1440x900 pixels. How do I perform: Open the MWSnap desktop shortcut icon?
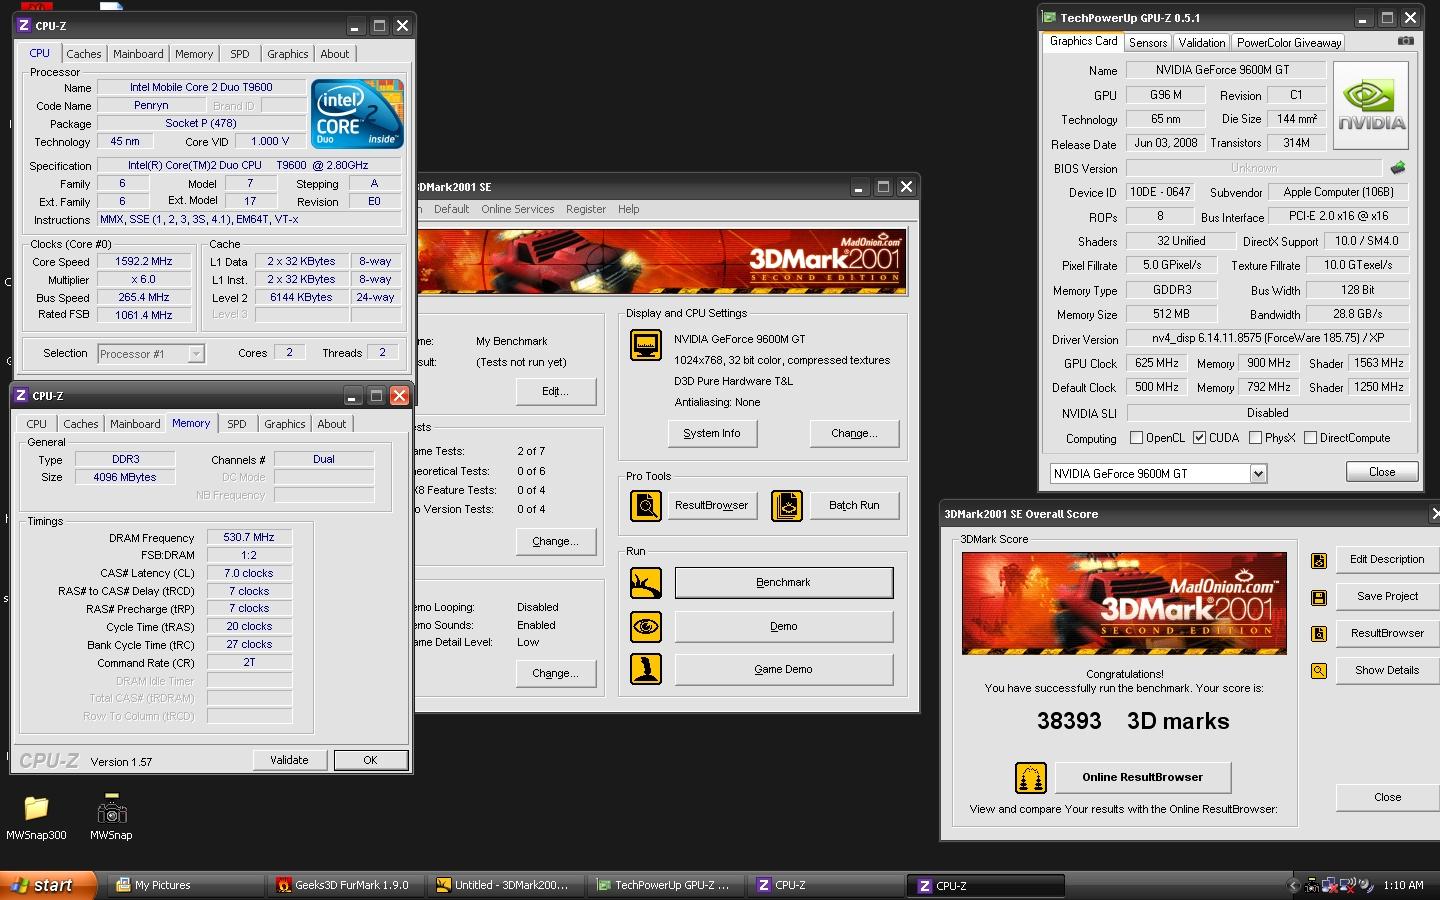111,817
